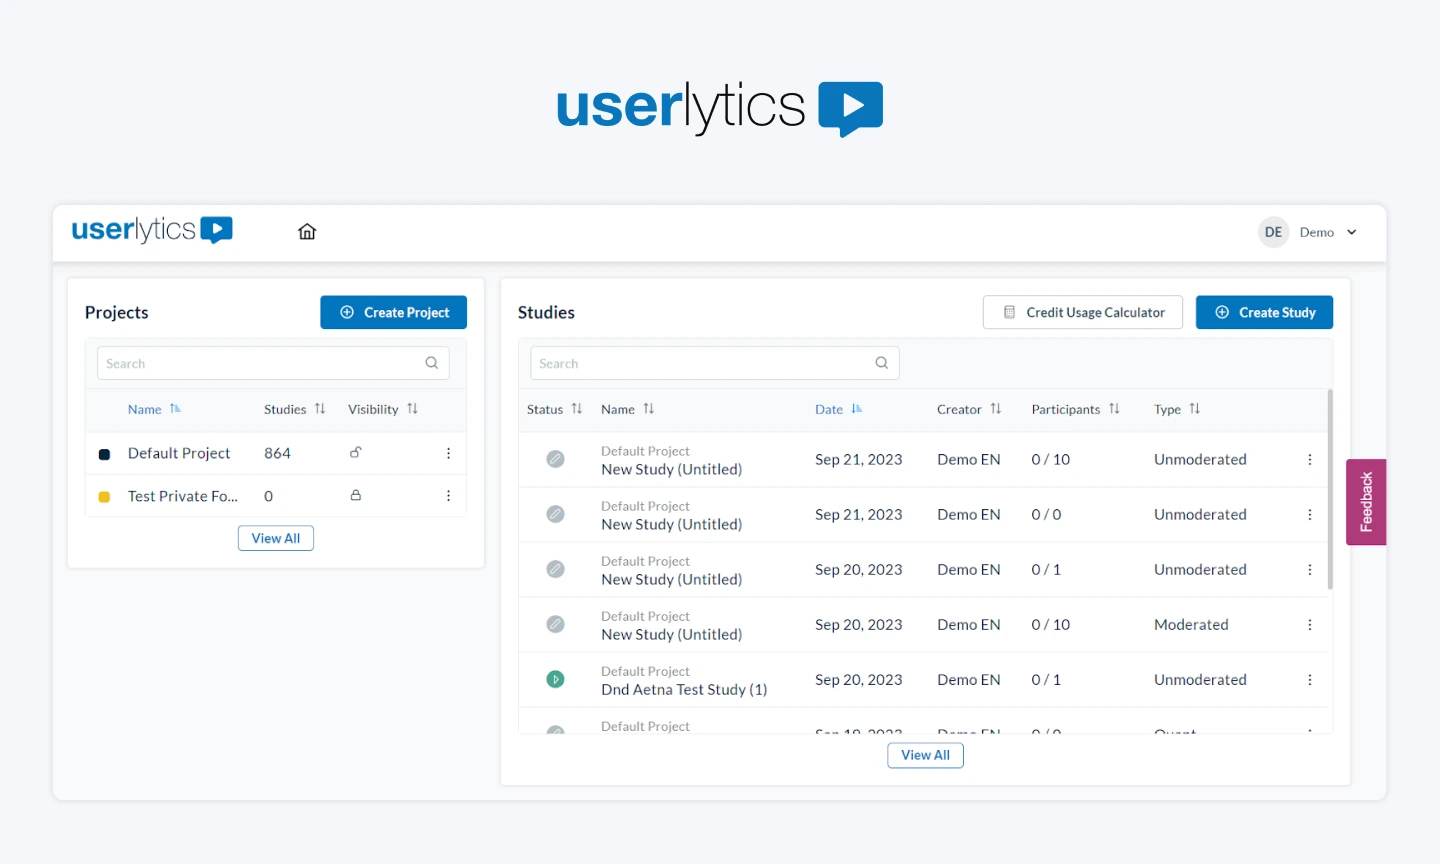Go to the Home dashboard icon

pos(307,232)
